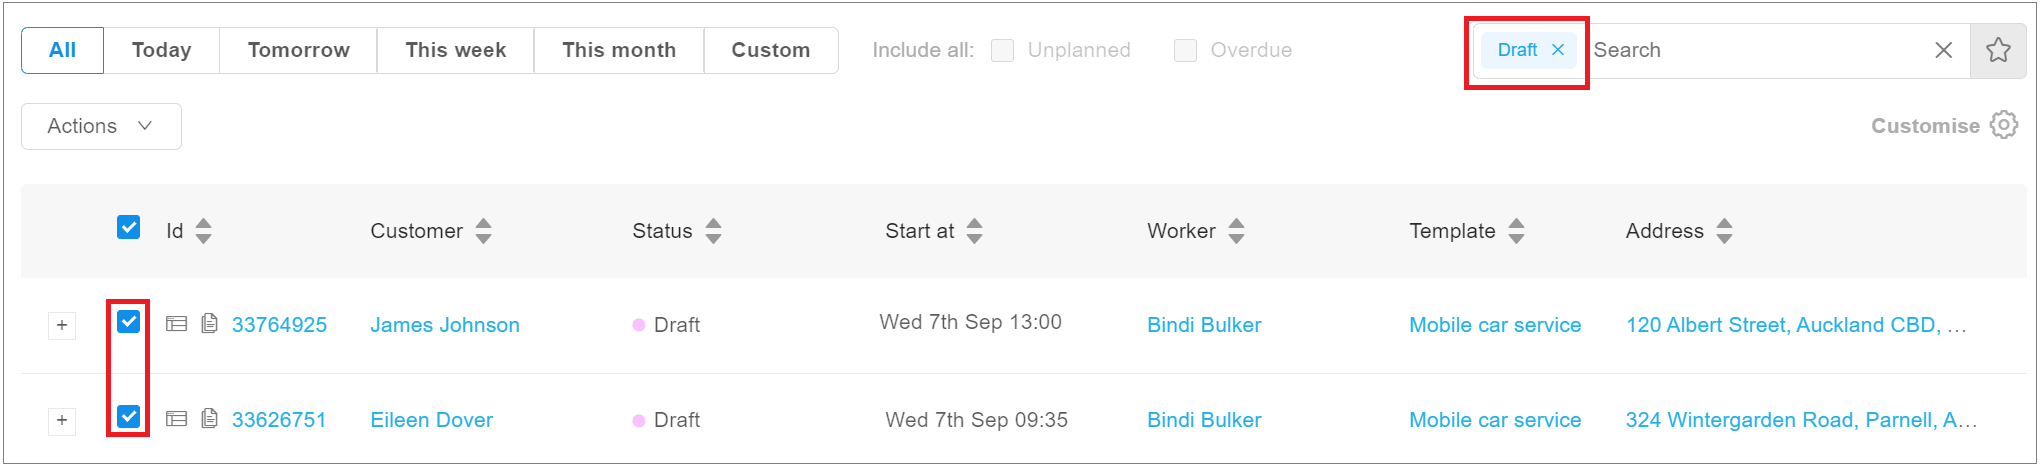2040x468 pixels.
Task: Sort the table by Id column
Action: [203, 231]
